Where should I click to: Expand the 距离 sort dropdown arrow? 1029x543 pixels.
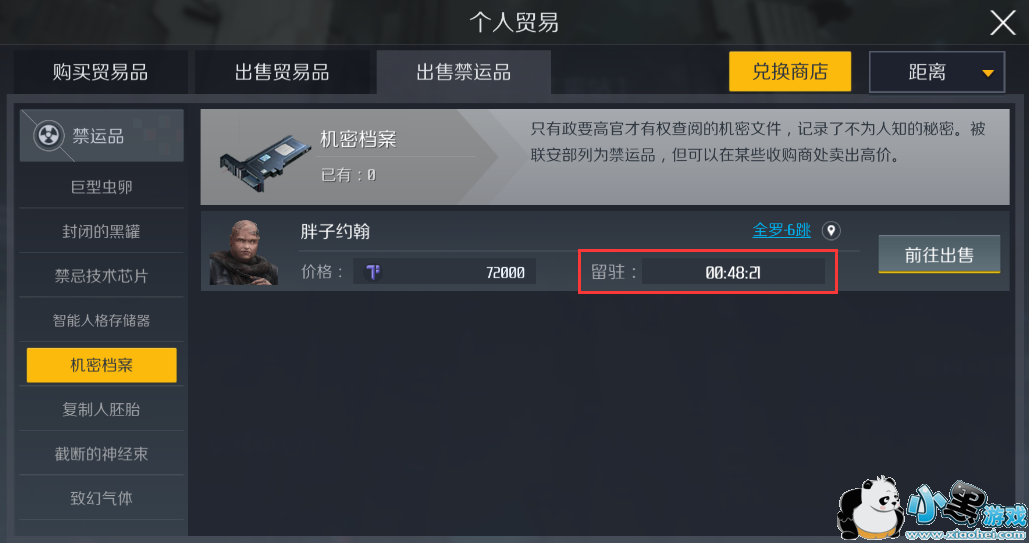pyautogui.click(x=988, y=73)
